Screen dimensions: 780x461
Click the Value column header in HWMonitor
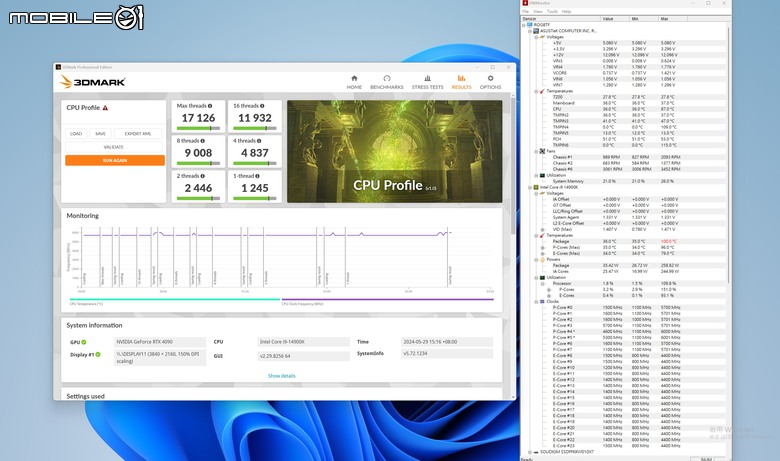[615, 18]
